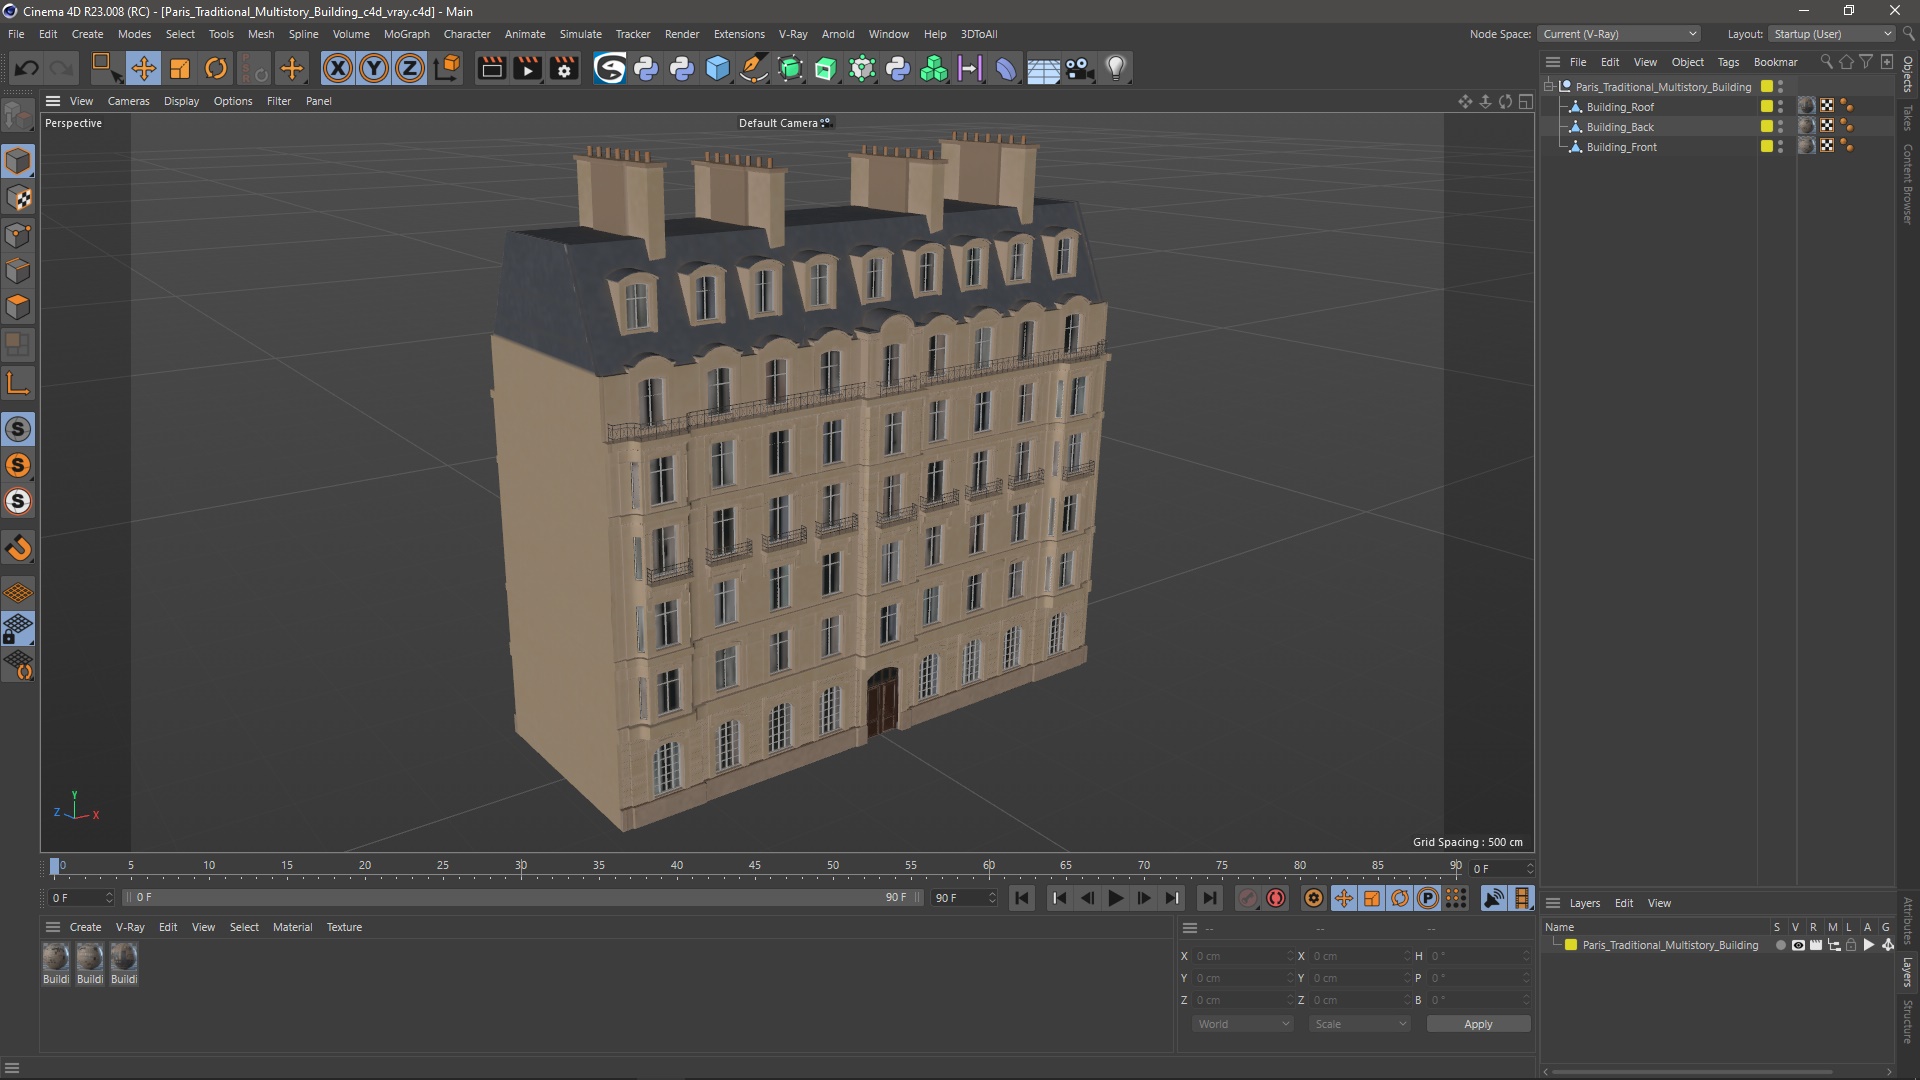Click Building_Back yellow layer swatch
The width and height of the screenshot is (1920, 1080).
[x=1767, y=126]
